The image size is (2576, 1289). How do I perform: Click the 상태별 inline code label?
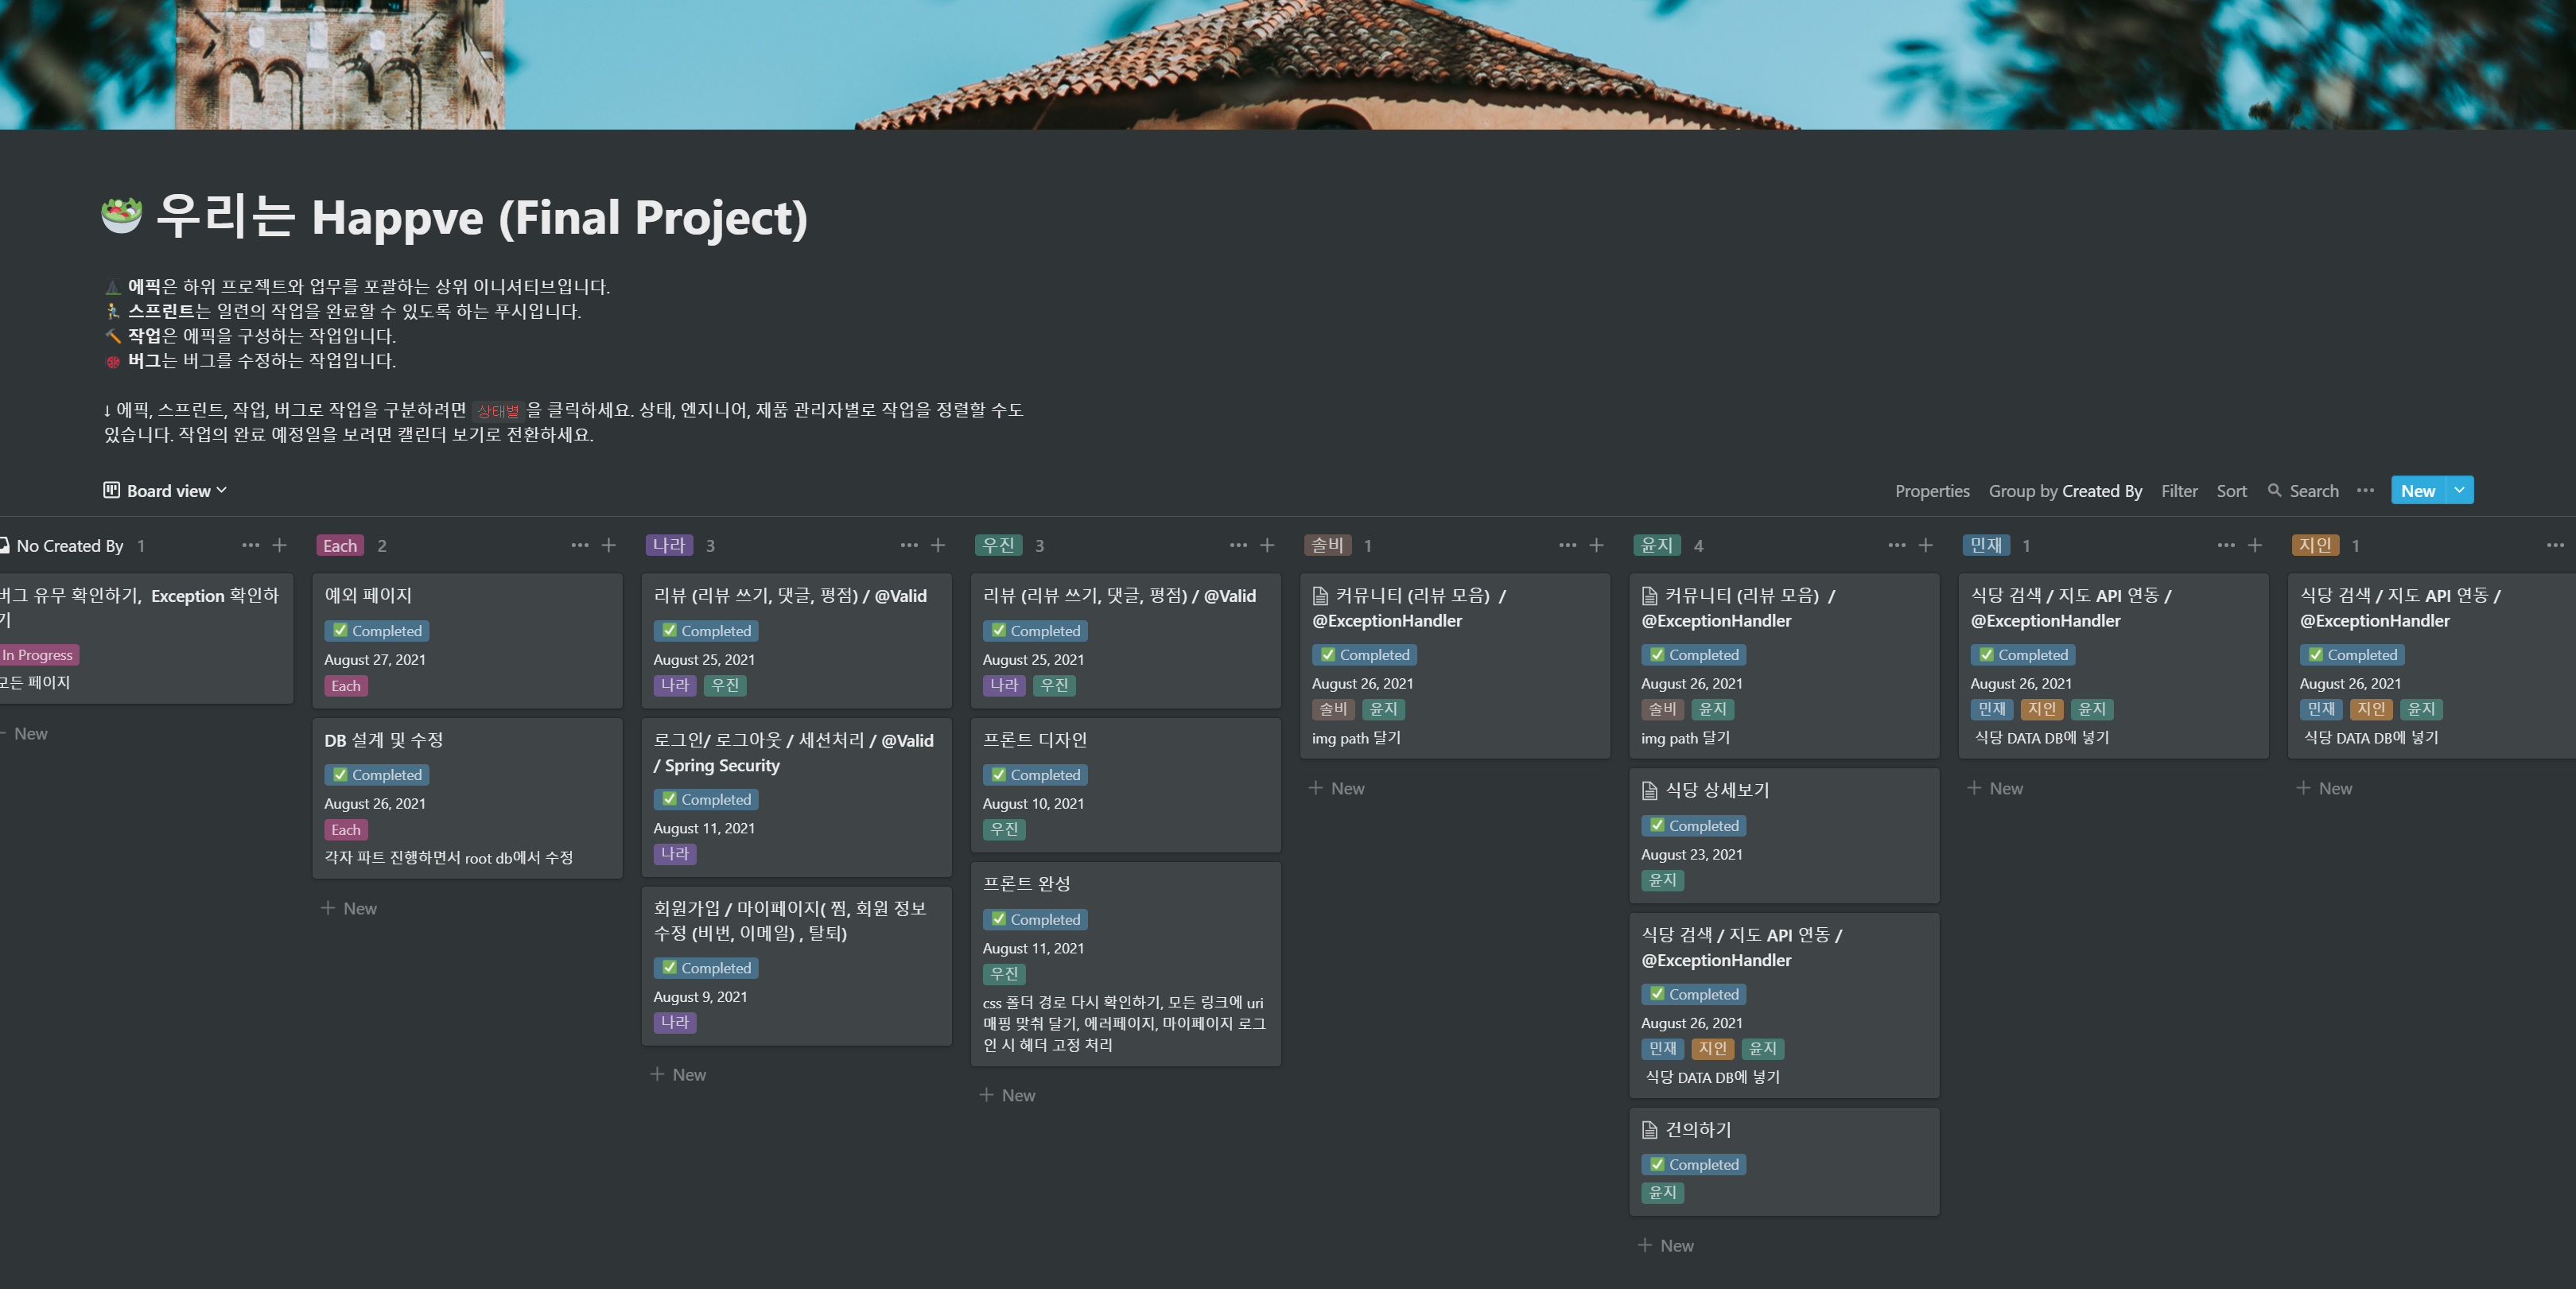point(497,411)
